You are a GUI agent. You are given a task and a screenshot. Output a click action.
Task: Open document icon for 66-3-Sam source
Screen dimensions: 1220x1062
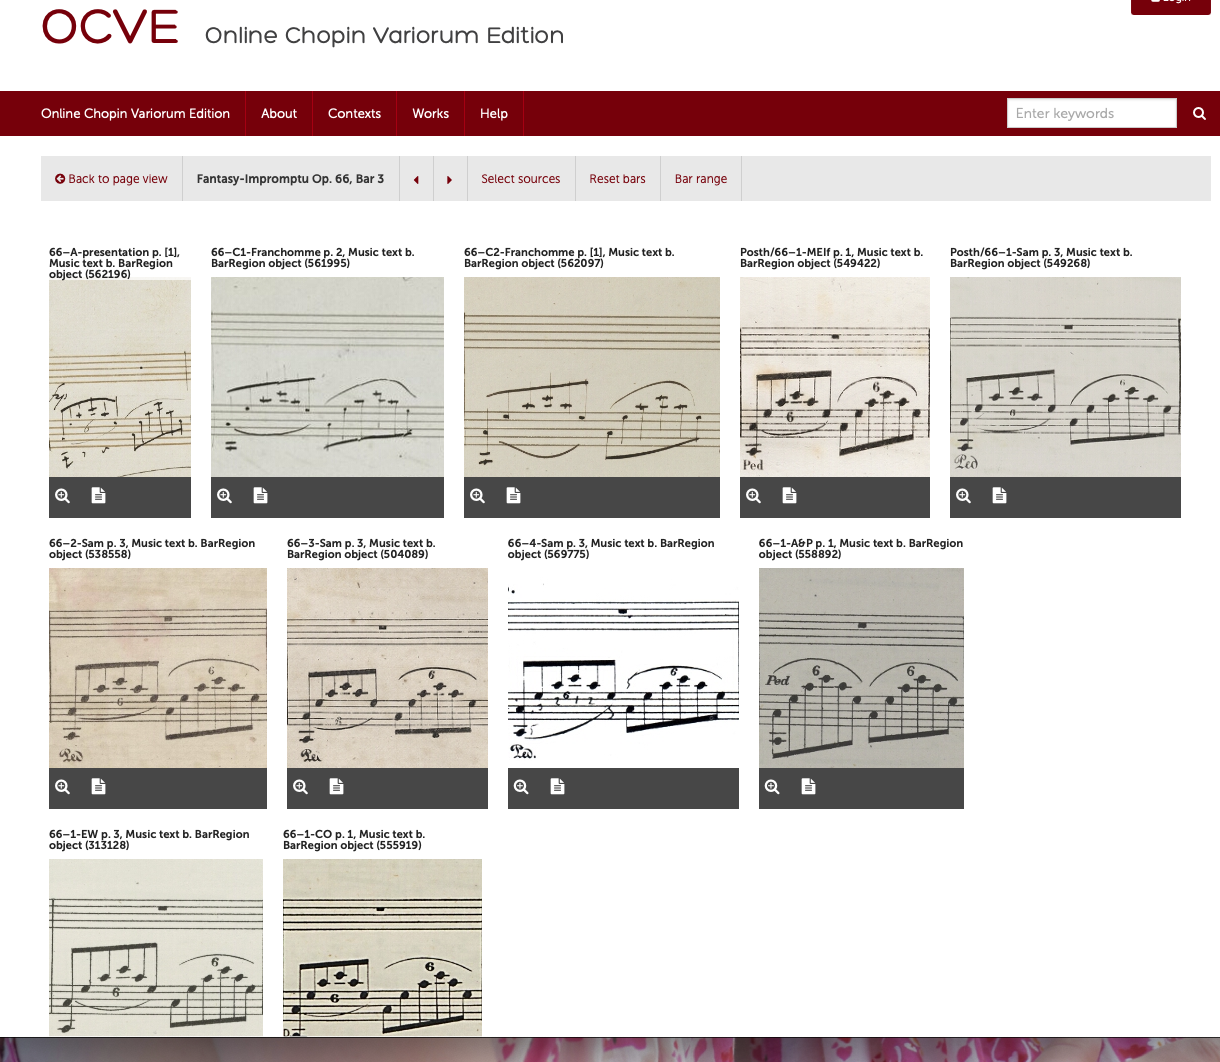click(336, 787)
